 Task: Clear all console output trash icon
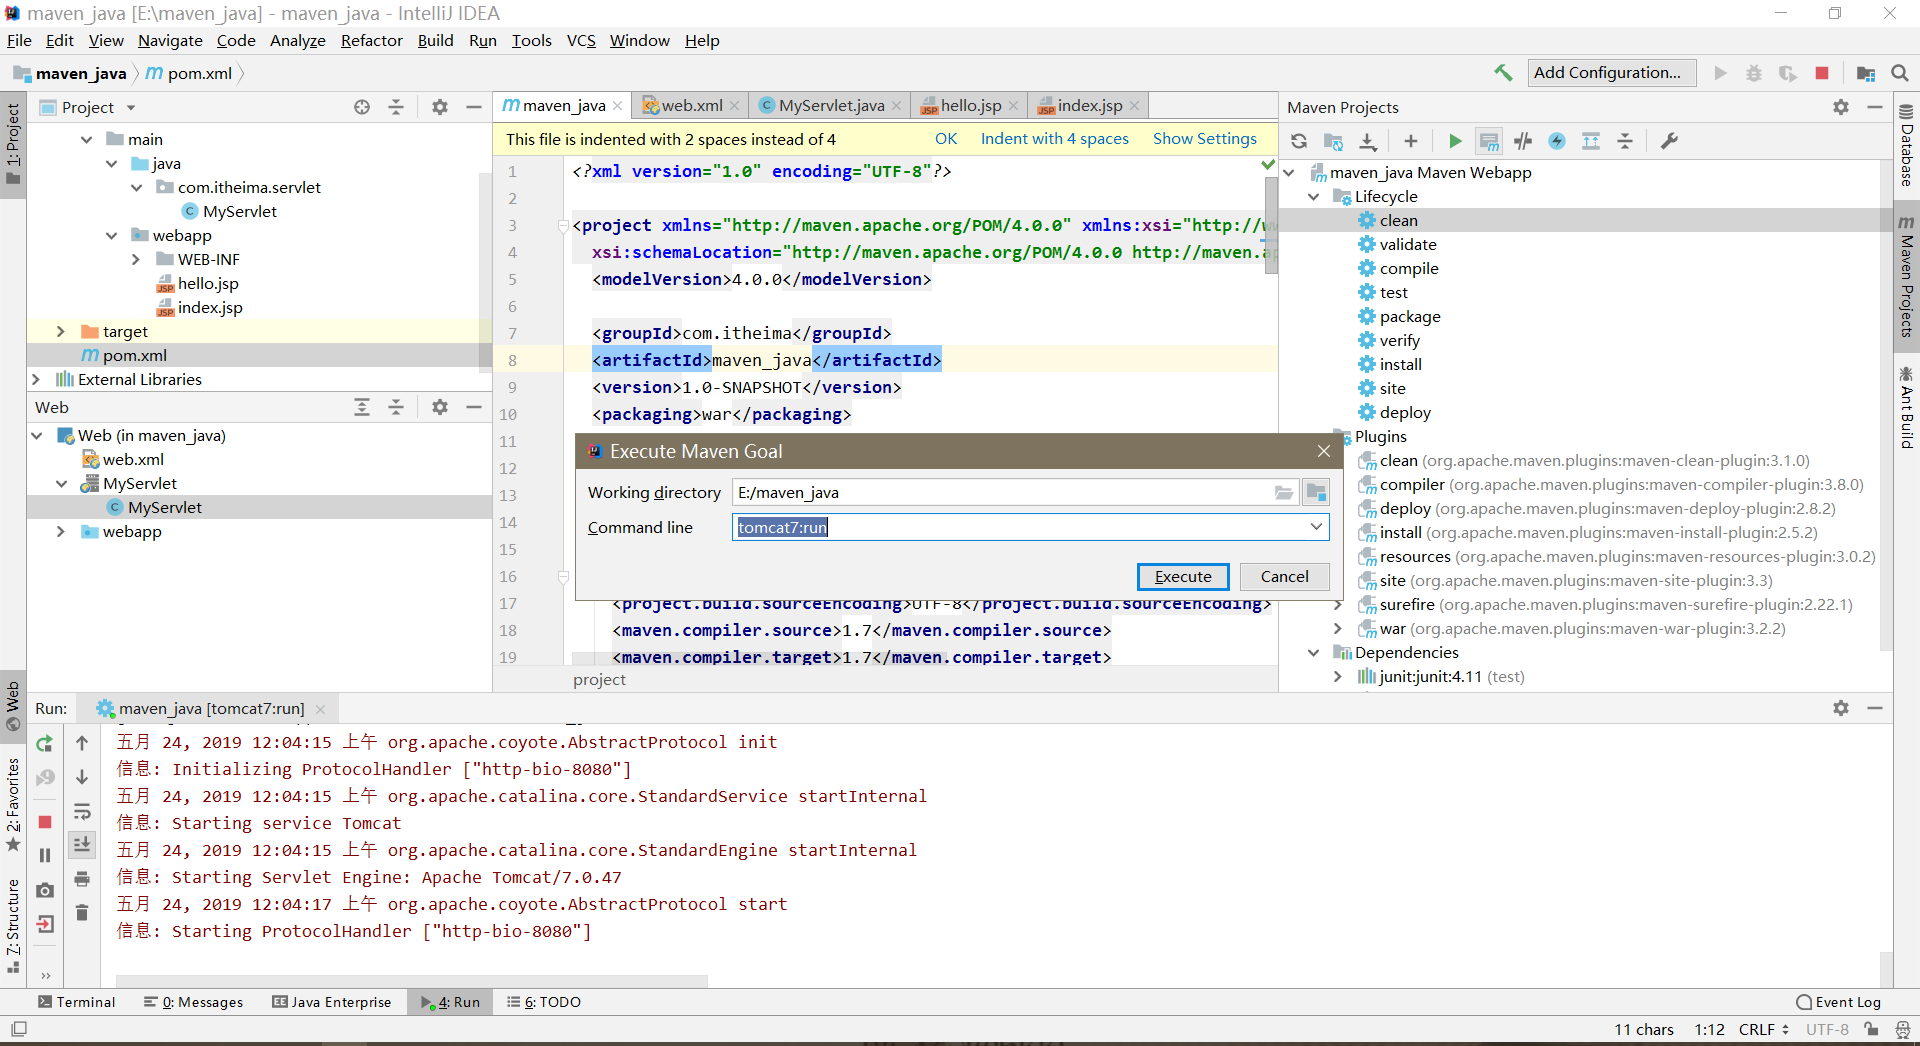click(82, 912)
